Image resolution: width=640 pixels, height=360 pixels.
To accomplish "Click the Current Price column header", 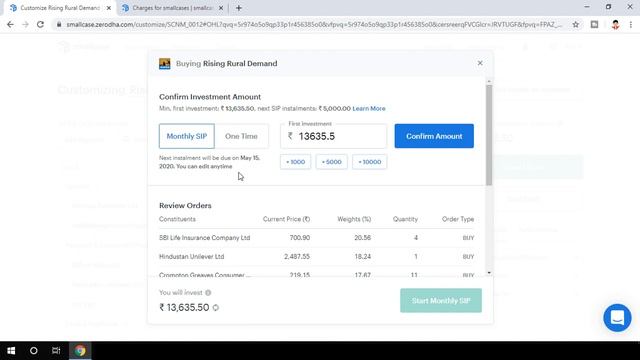I will [x=286, y=219].
